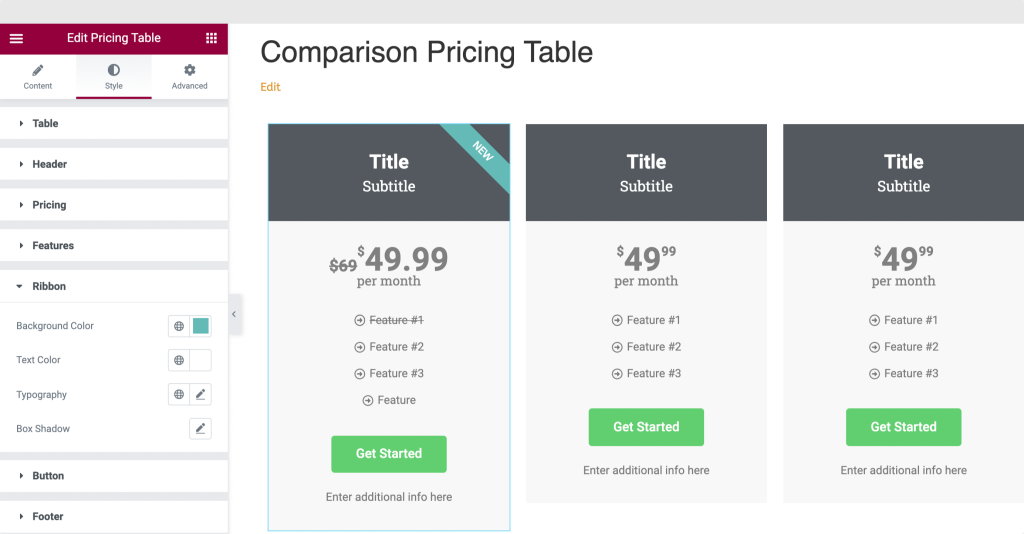Collapse the editor panel with arrow handle

coord(234,315)
